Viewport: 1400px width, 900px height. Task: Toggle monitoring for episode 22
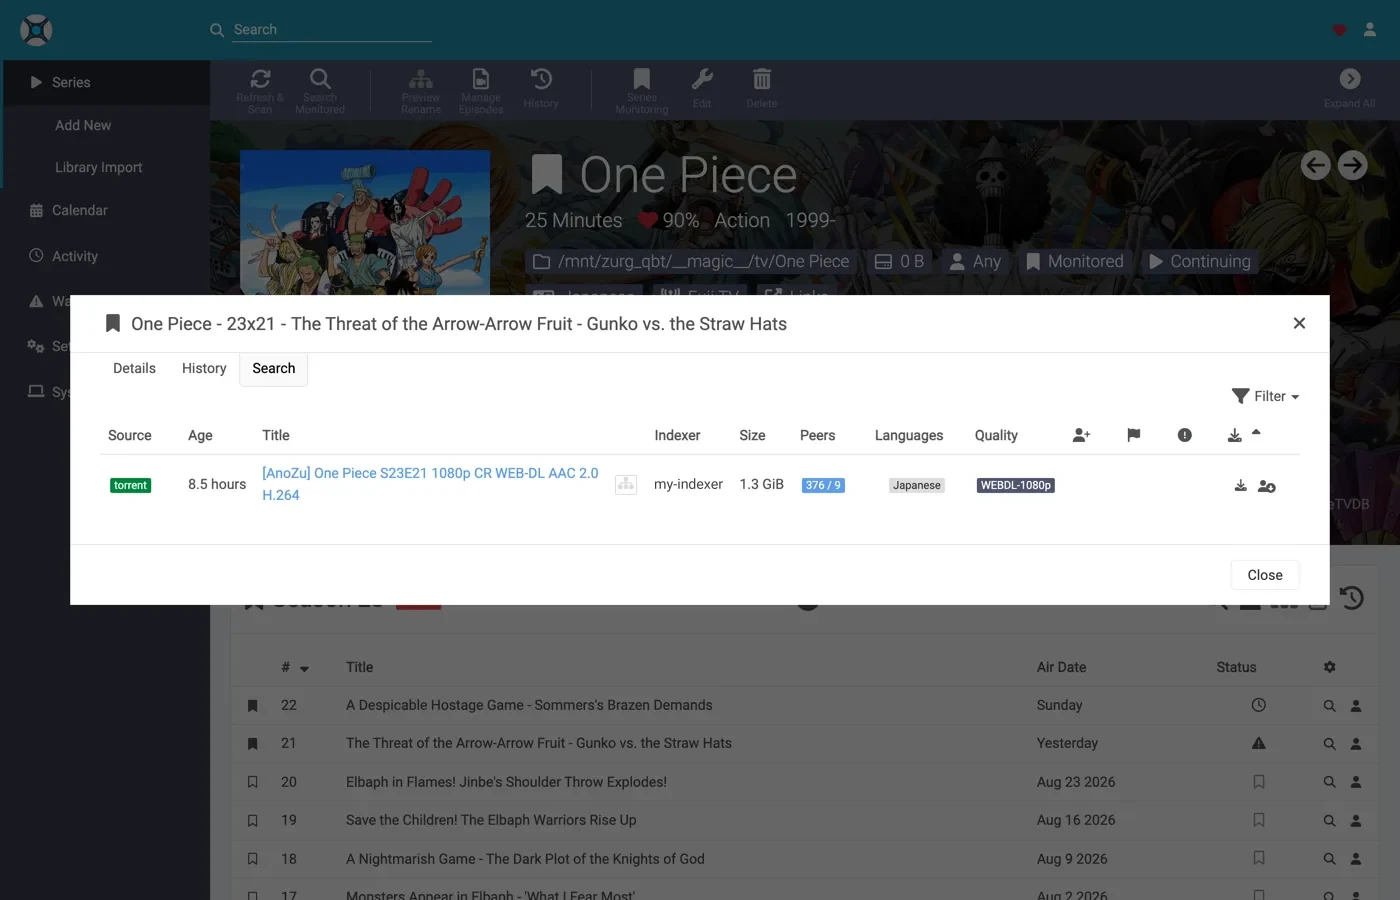point(252,706)
